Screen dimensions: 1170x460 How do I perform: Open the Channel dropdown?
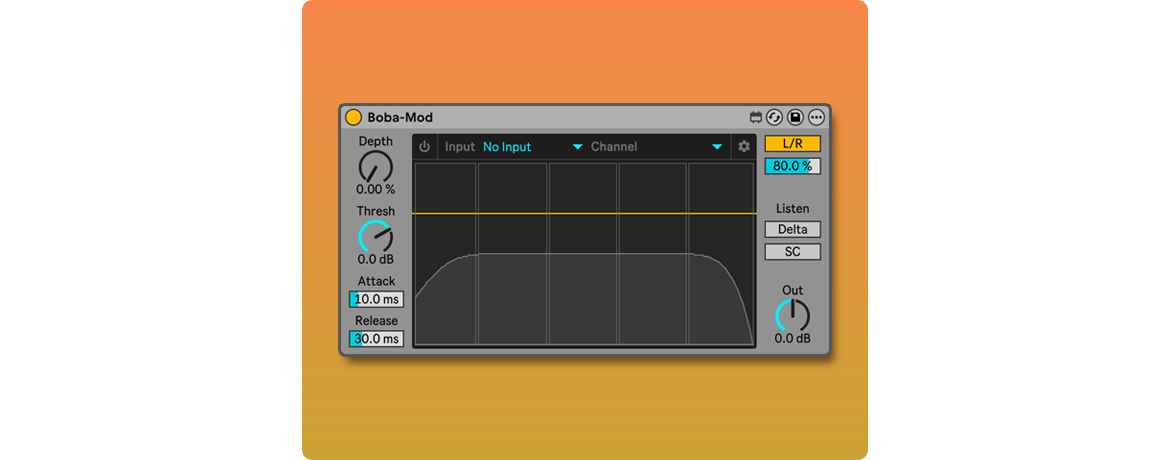click(656, 147)
